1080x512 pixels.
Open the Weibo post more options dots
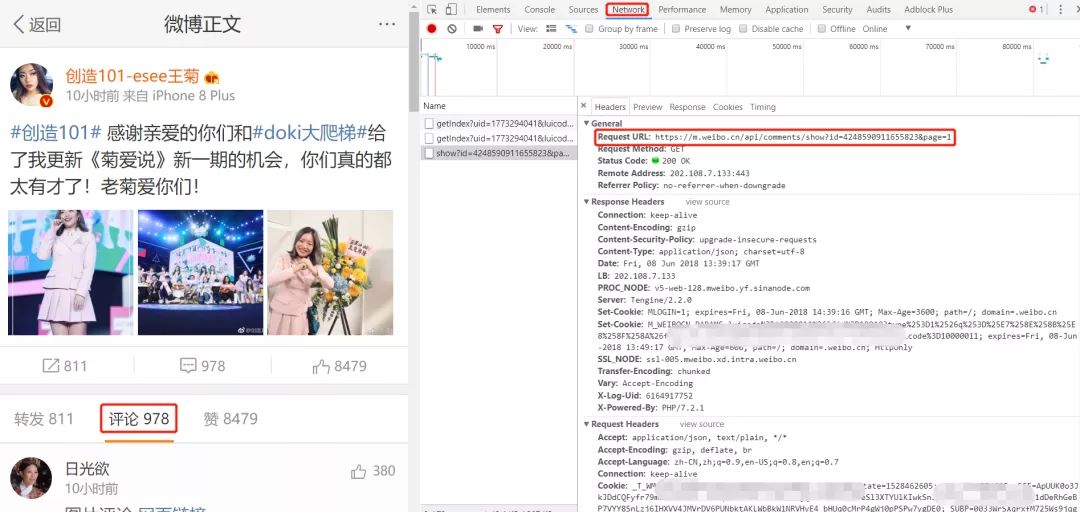point(386,25)
